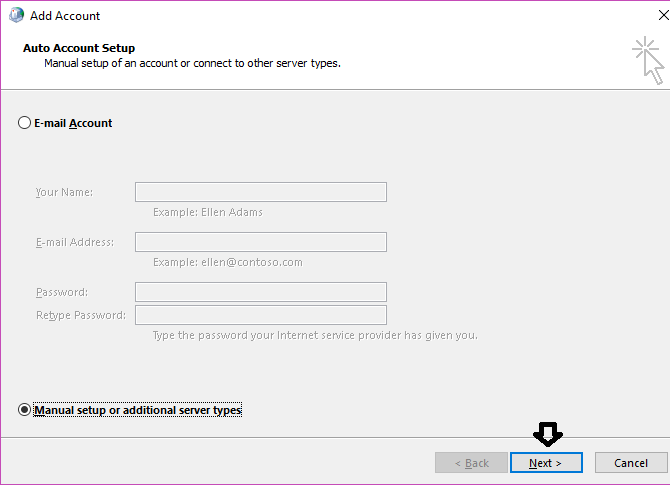
Task: Click the 'Add Account' title text
Action: 65,16
